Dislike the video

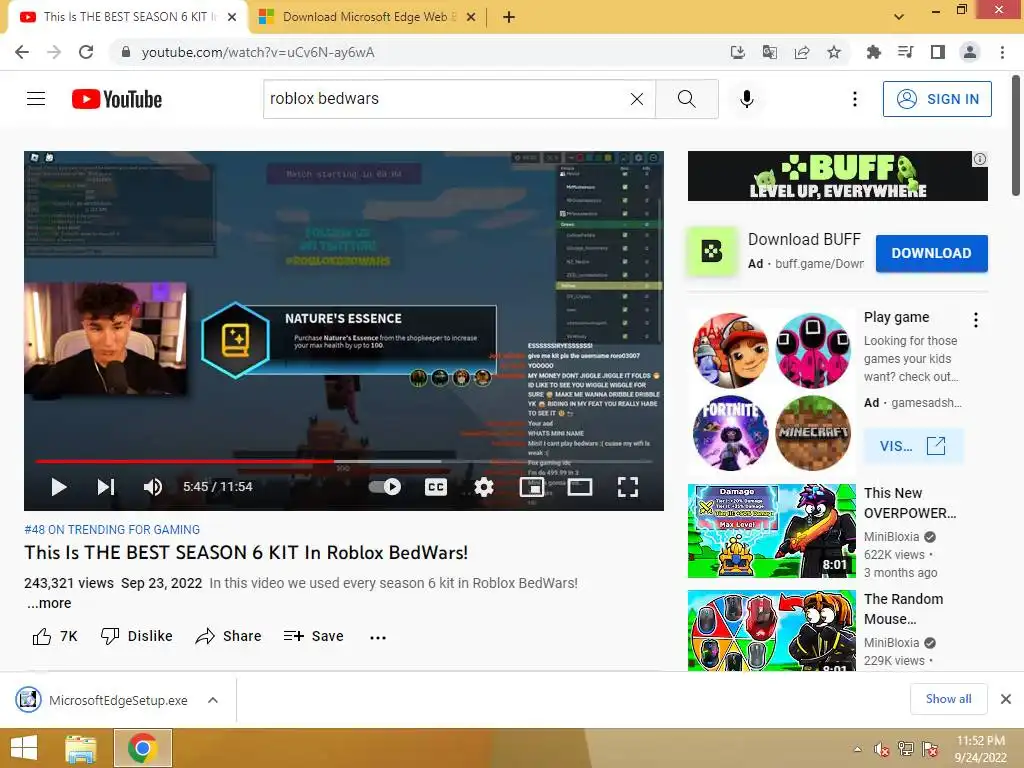pyautogui.click(x=136, y=636)
